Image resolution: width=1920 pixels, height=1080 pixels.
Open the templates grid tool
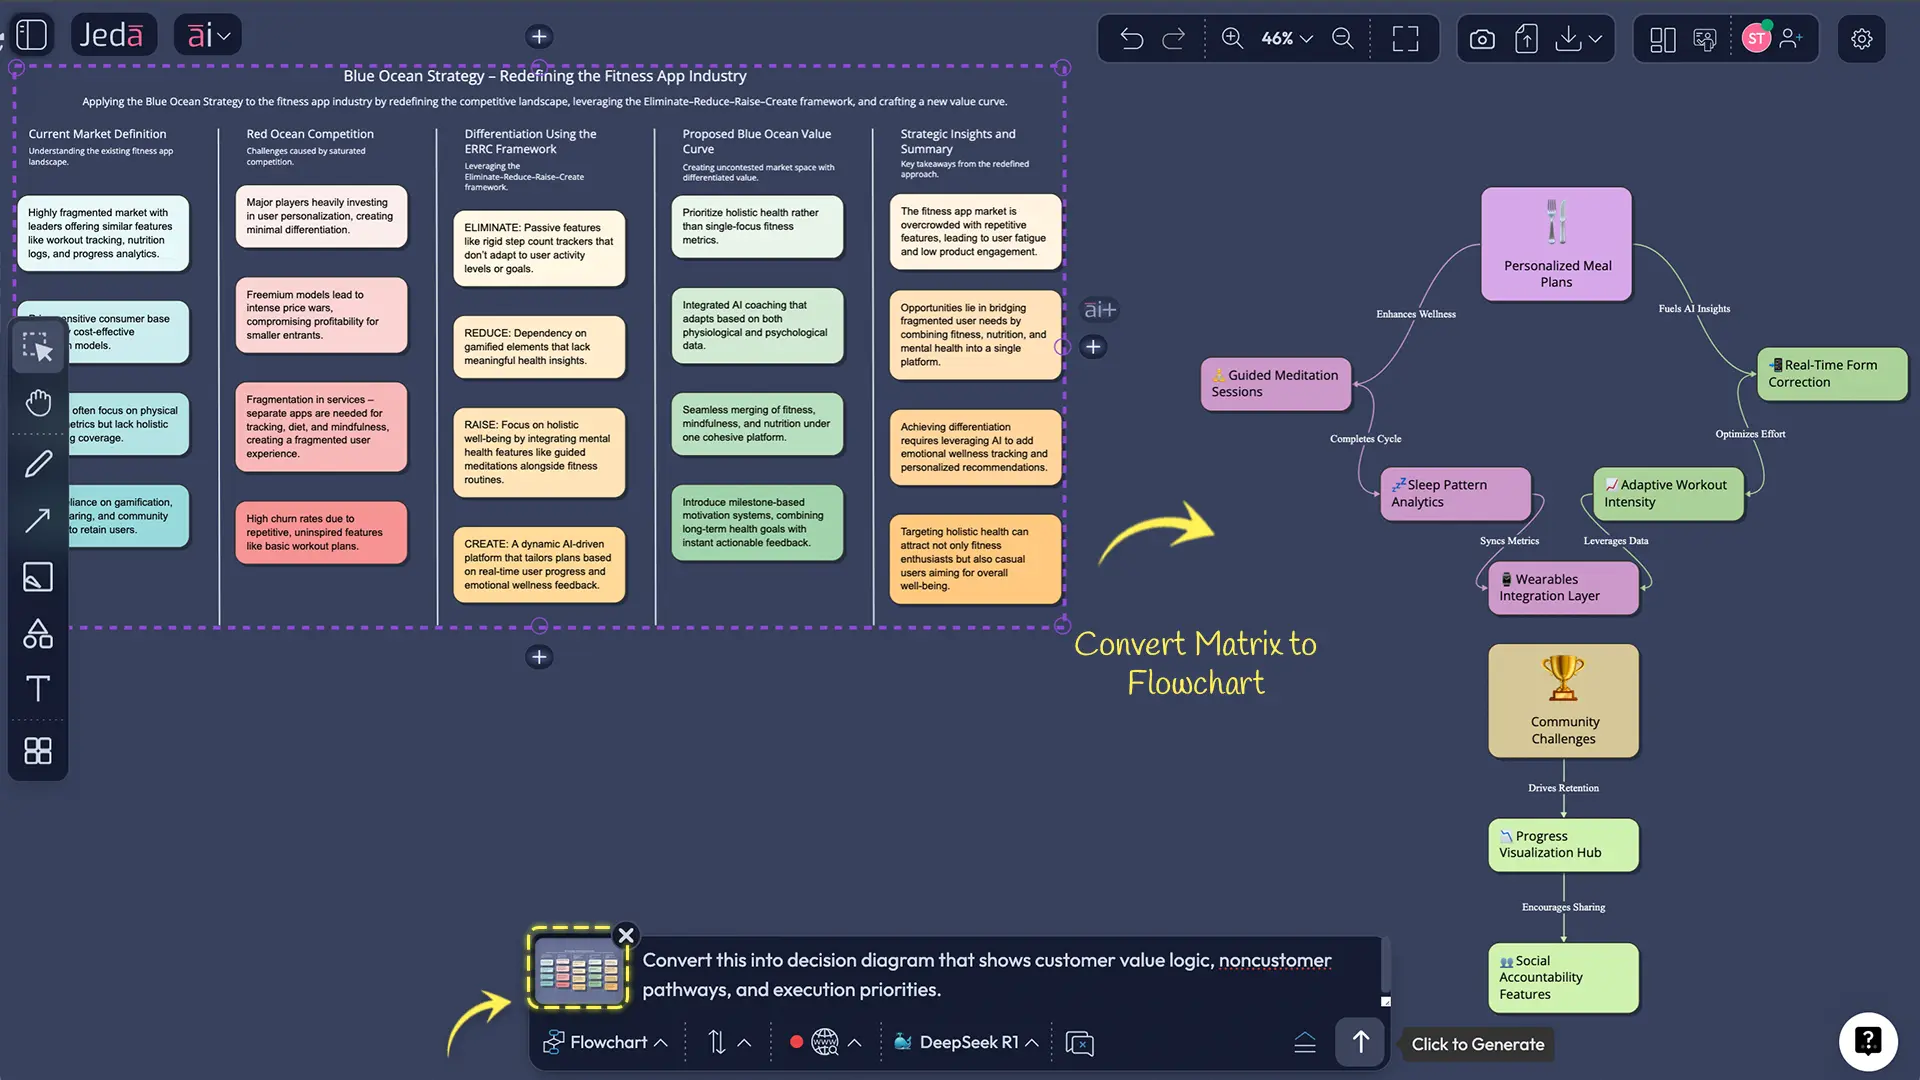click(37, 751)
